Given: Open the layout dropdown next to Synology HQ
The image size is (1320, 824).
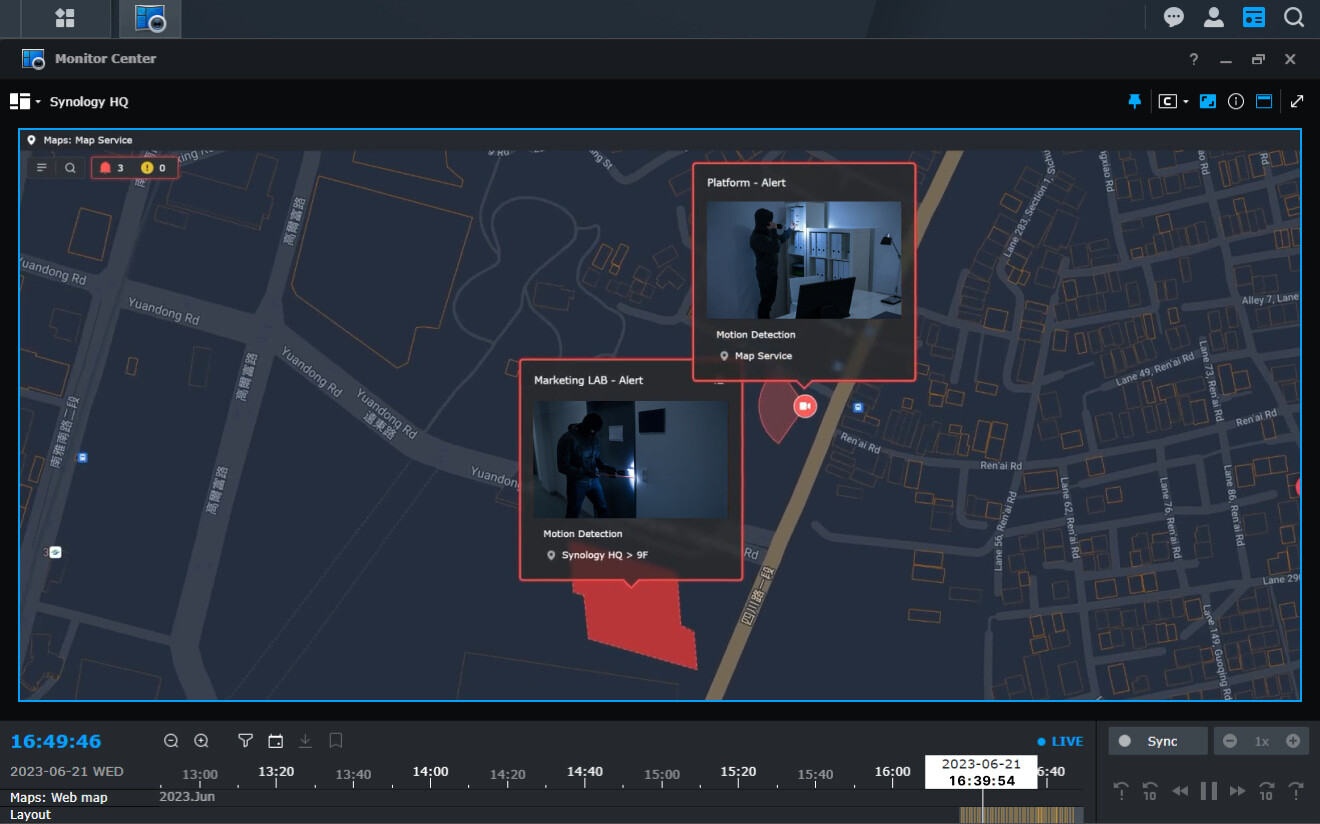Looking at the screenshot, I should (23, 101).
